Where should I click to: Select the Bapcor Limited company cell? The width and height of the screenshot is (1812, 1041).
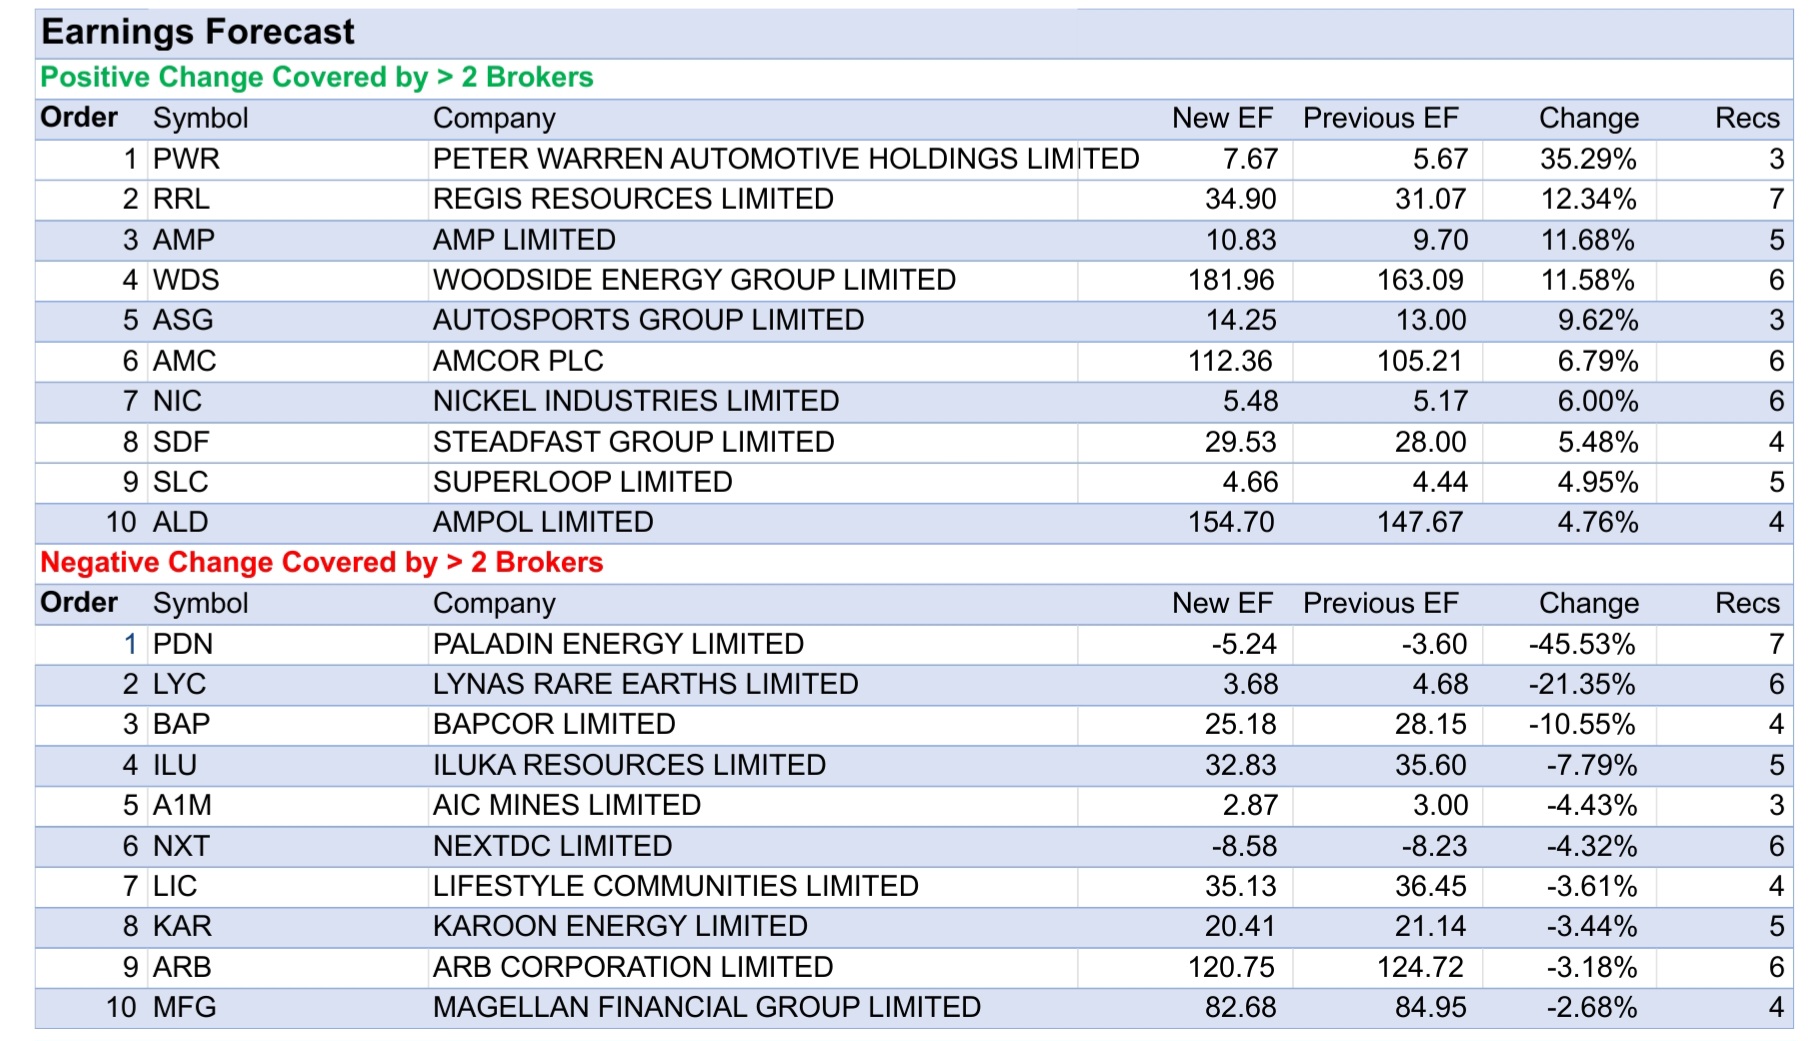(553, 724)
